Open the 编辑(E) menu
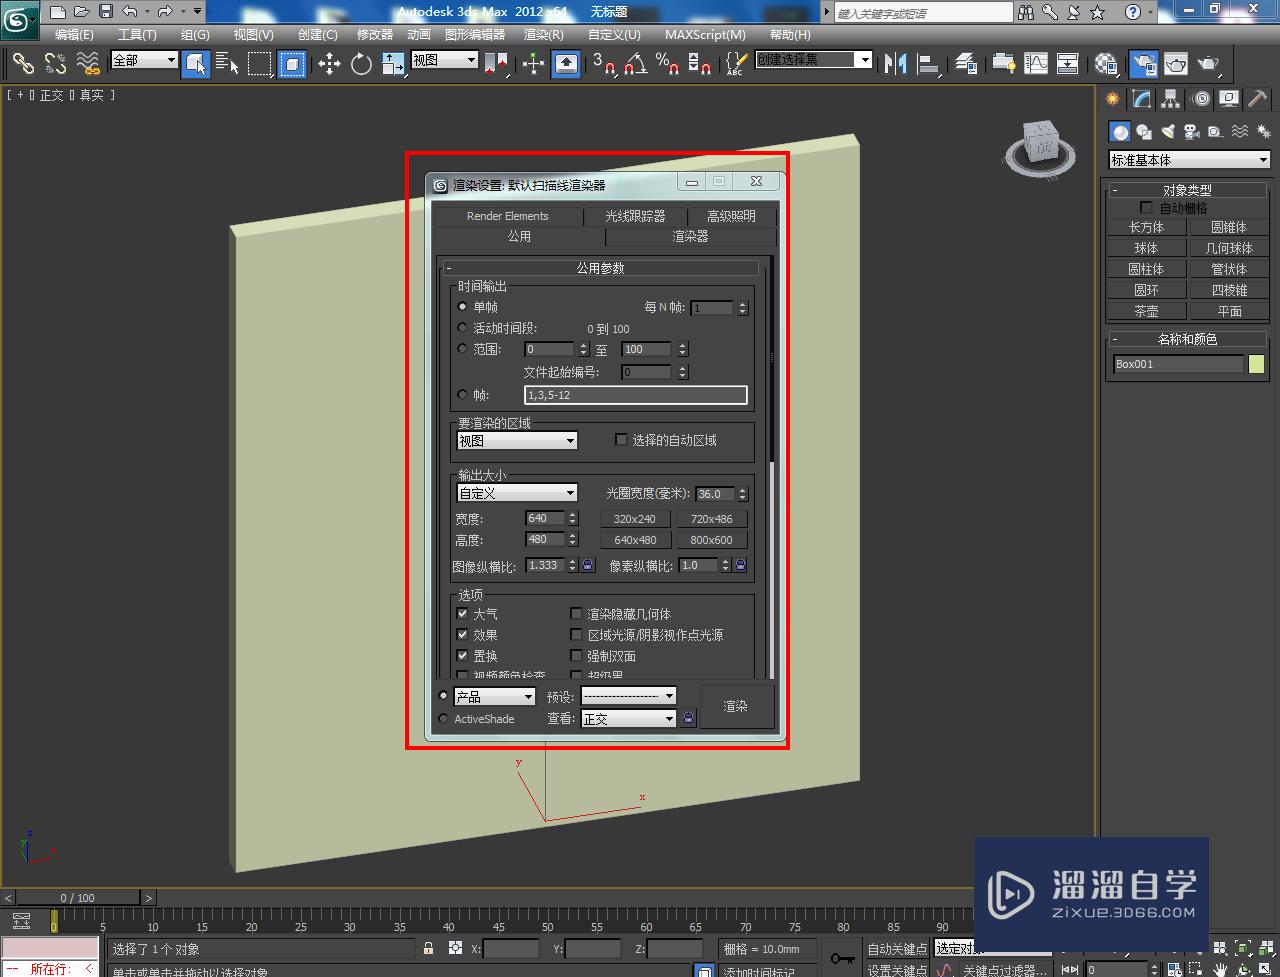Image resolution: width=1280 pixels, height=977 pixels. tap(74, 34)
